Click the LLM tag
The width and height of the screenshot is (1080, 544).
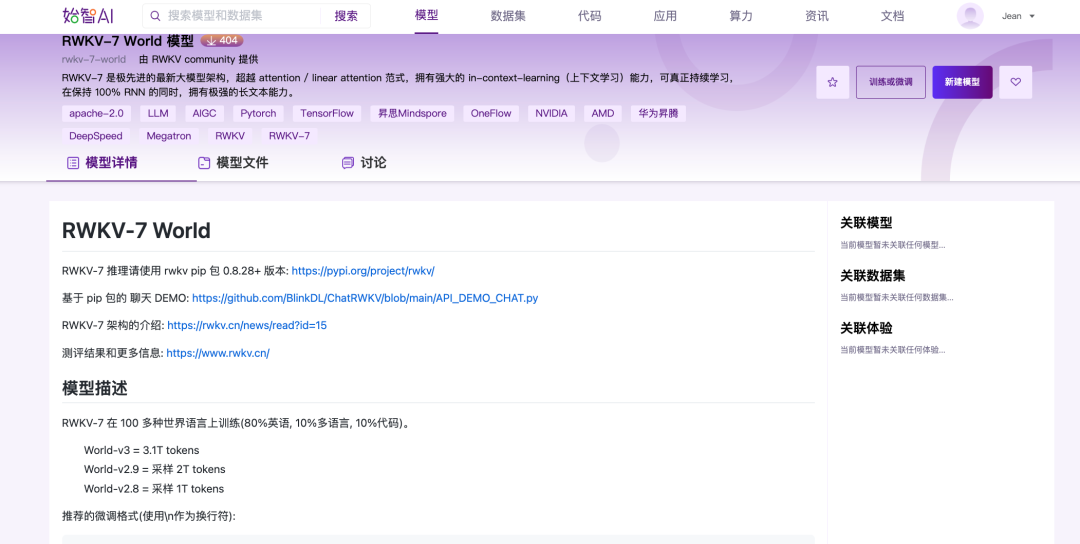(158, 114)
